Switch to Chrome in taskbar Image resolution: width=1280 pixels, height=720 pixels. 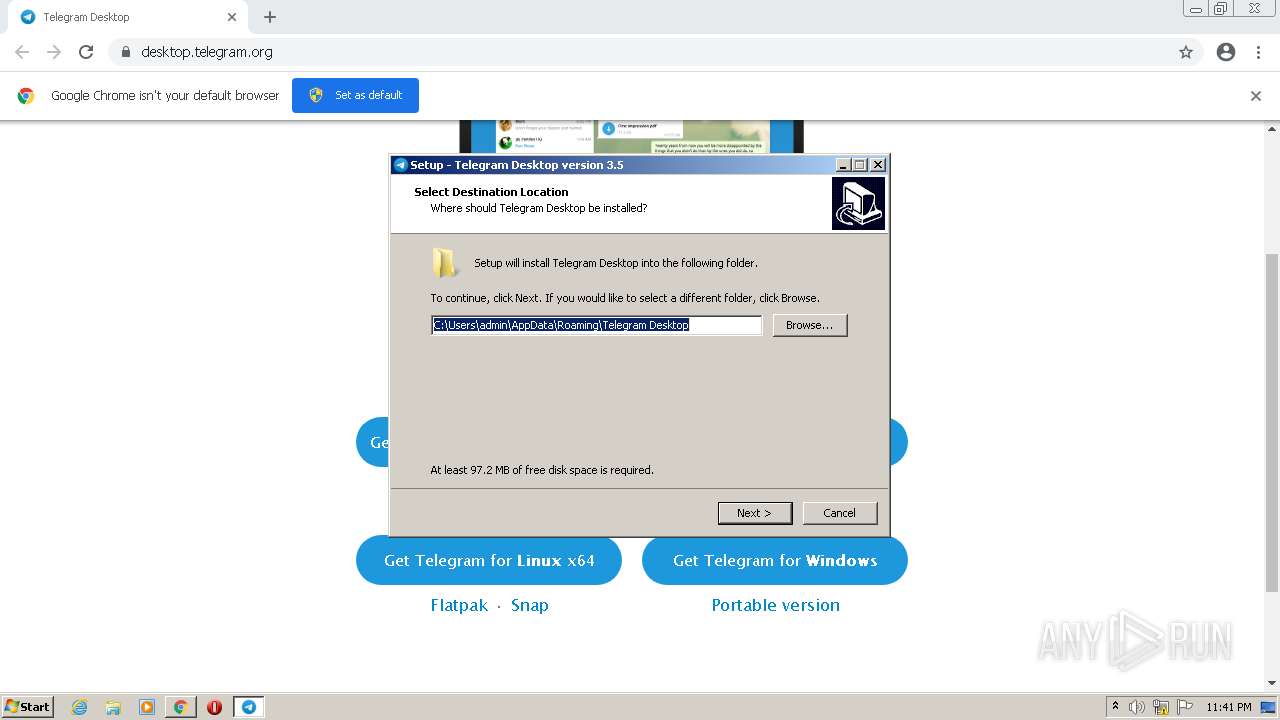pyautogui.click(x=180, y=707)
